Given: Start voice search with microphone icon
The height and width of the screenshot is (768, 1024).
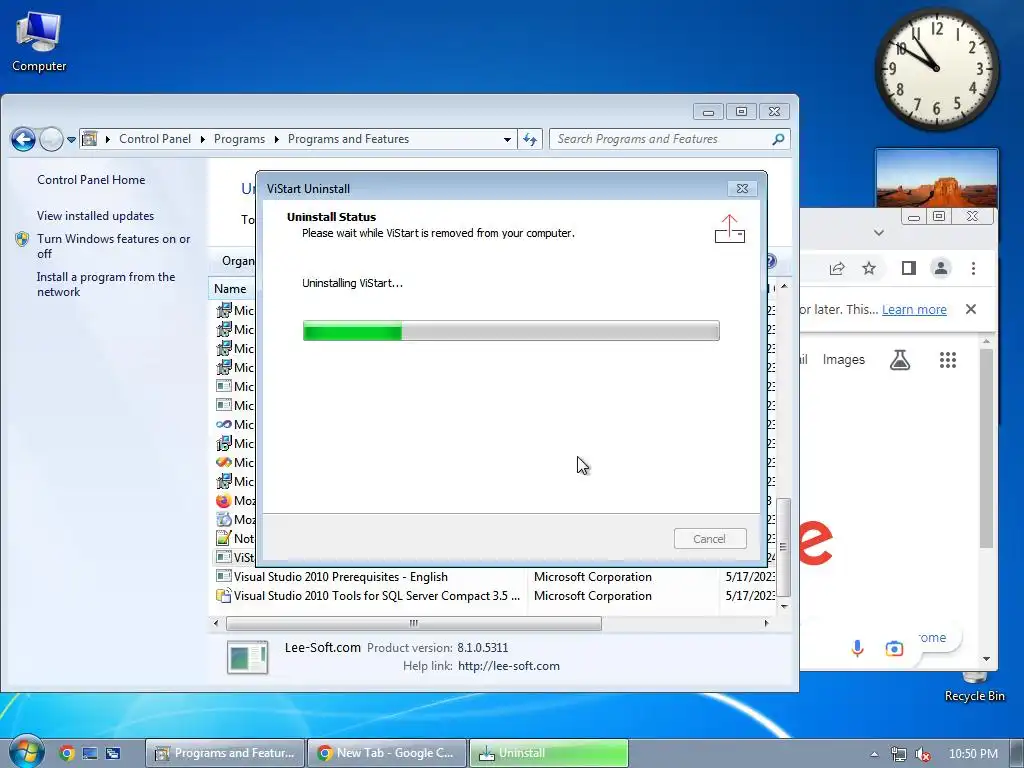Looking at the screenshot, I should (x=857, y=648).
